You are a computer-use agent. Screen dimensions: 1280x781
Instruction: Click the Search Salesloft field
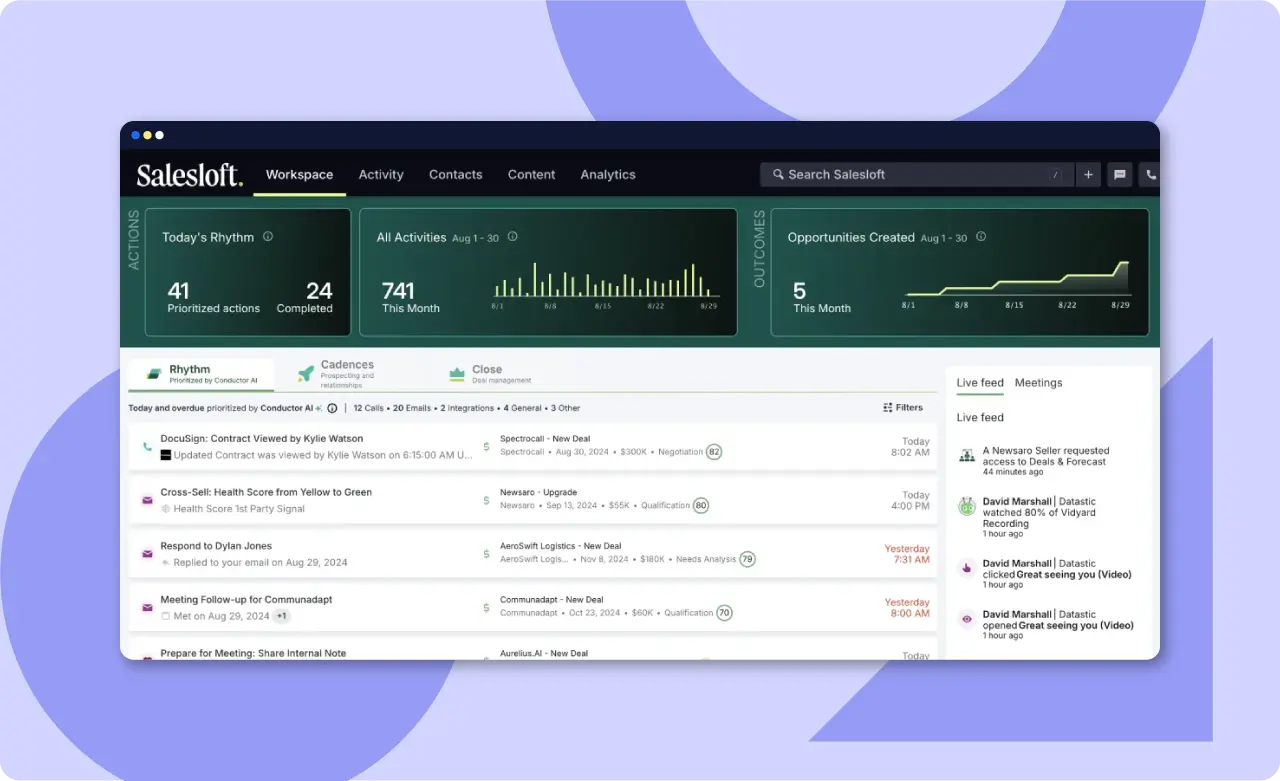[917, 174]
